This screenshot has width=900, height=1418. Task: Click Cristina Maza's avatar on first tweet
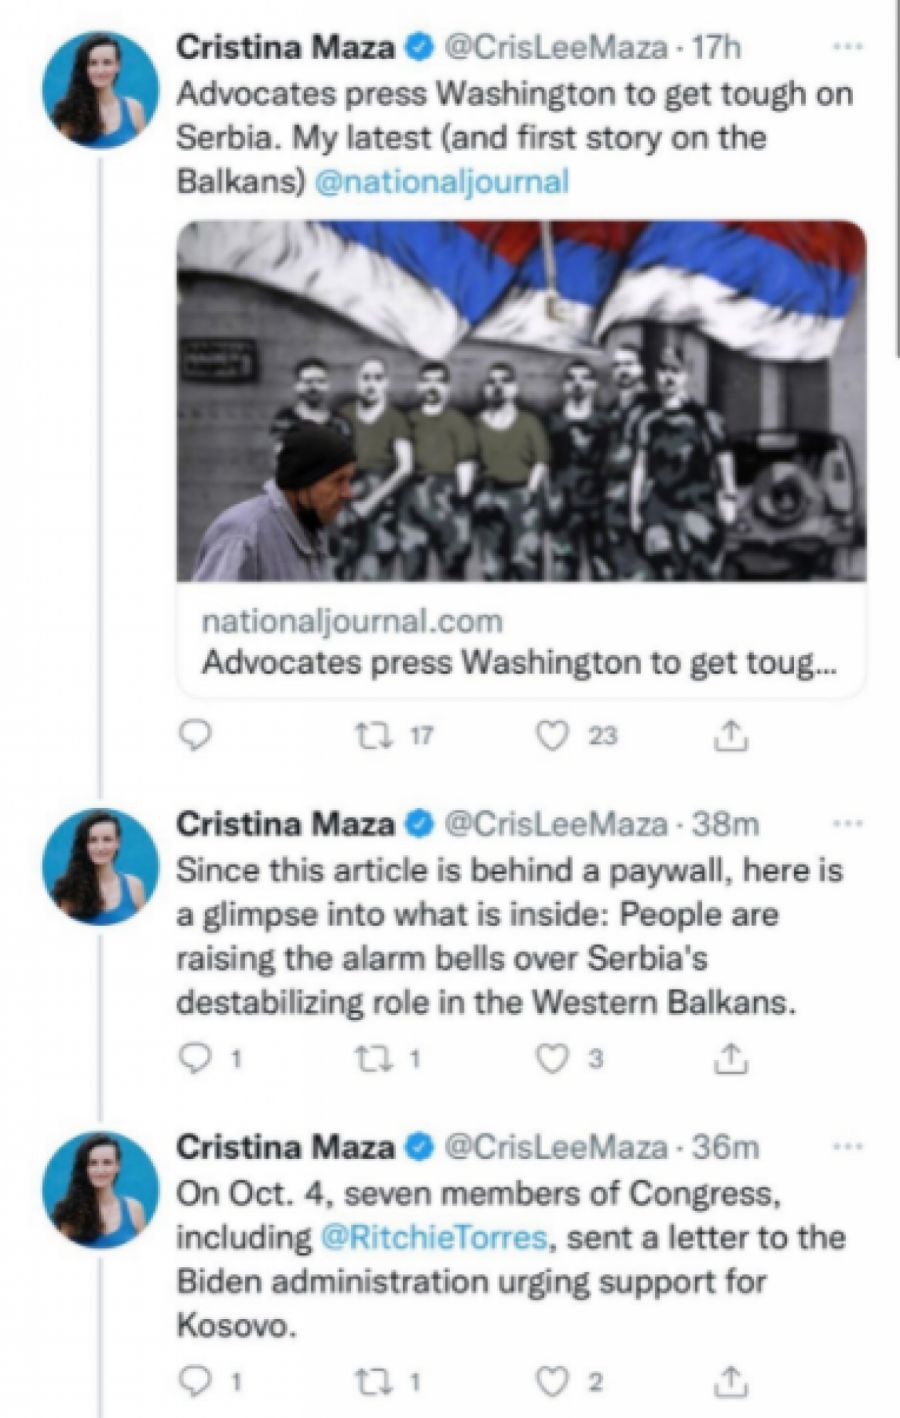click(100, 90)
